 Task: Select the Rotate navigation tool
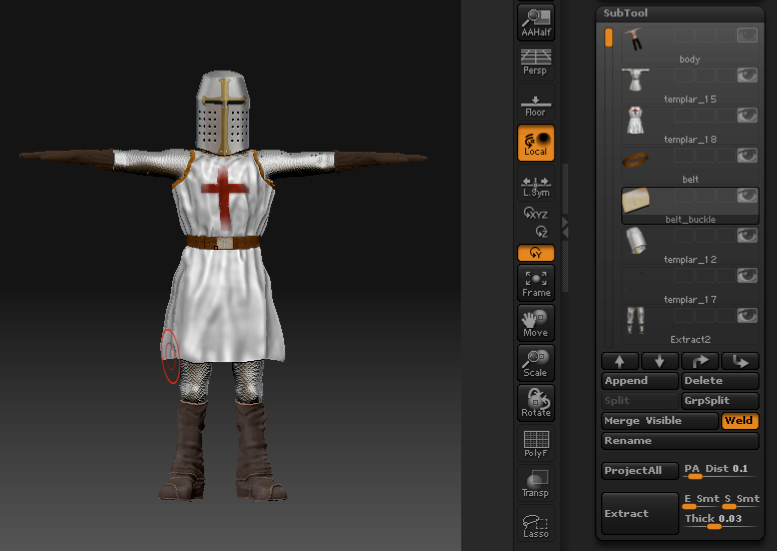[x=536, y=403]
